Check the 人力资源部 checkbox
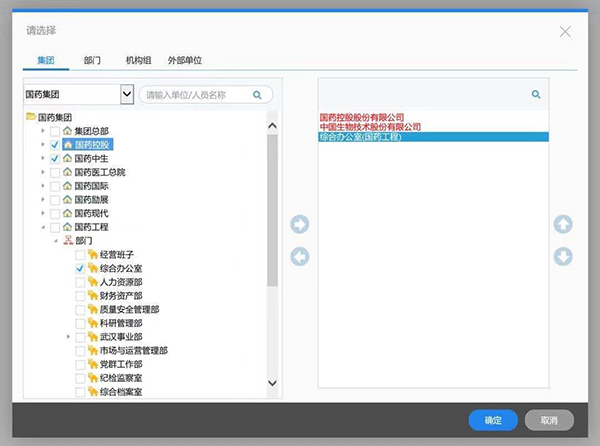The image size is (600, 446). click(x=80, y=282)
